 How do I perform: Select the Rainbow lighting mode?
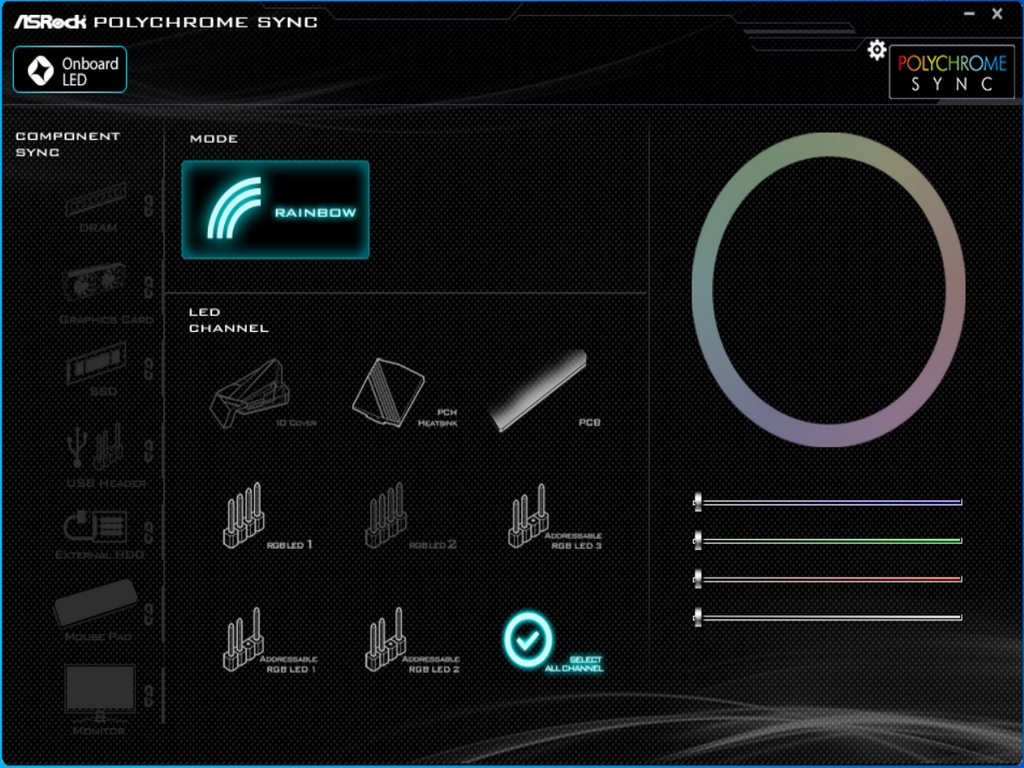click(275, 210)
